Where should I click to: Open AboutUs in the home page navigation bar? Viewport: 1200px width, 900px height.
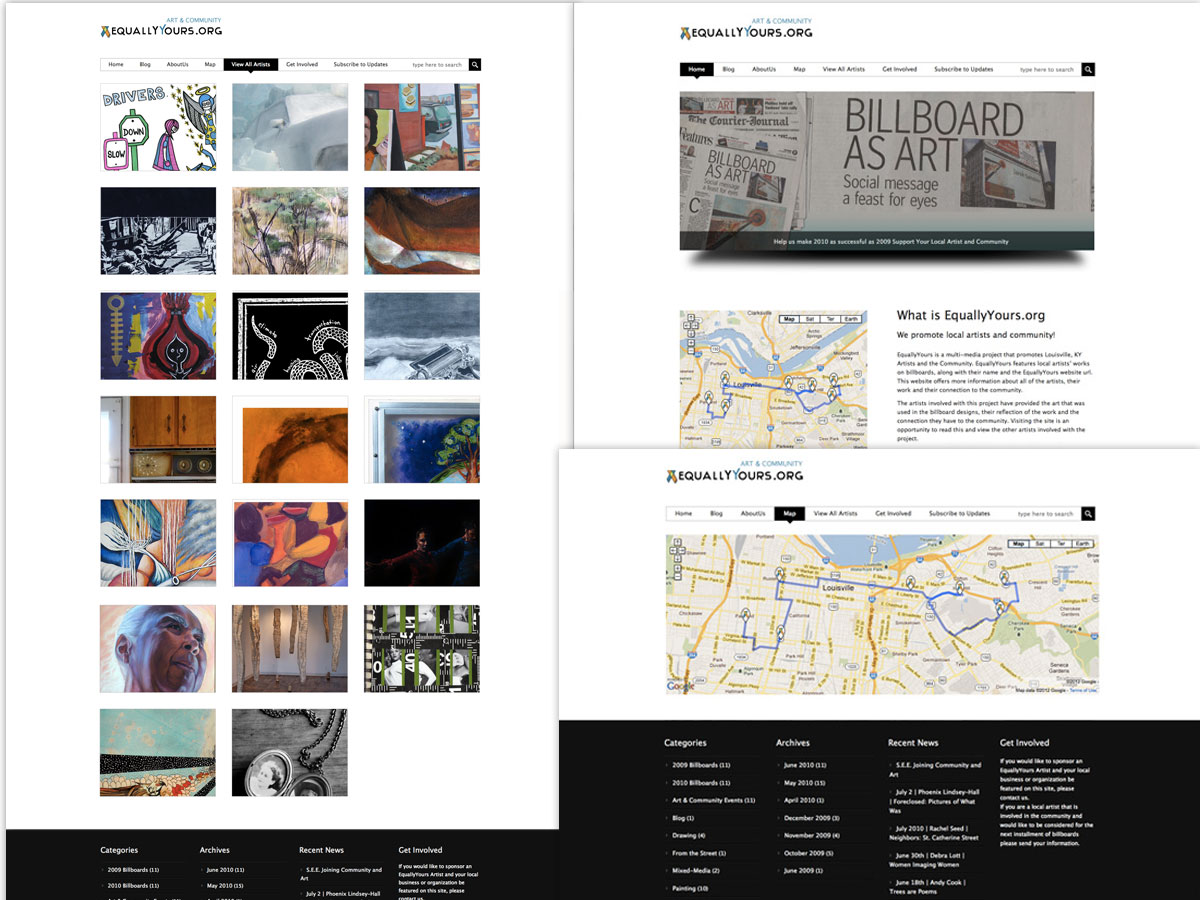tap(764, 69)
